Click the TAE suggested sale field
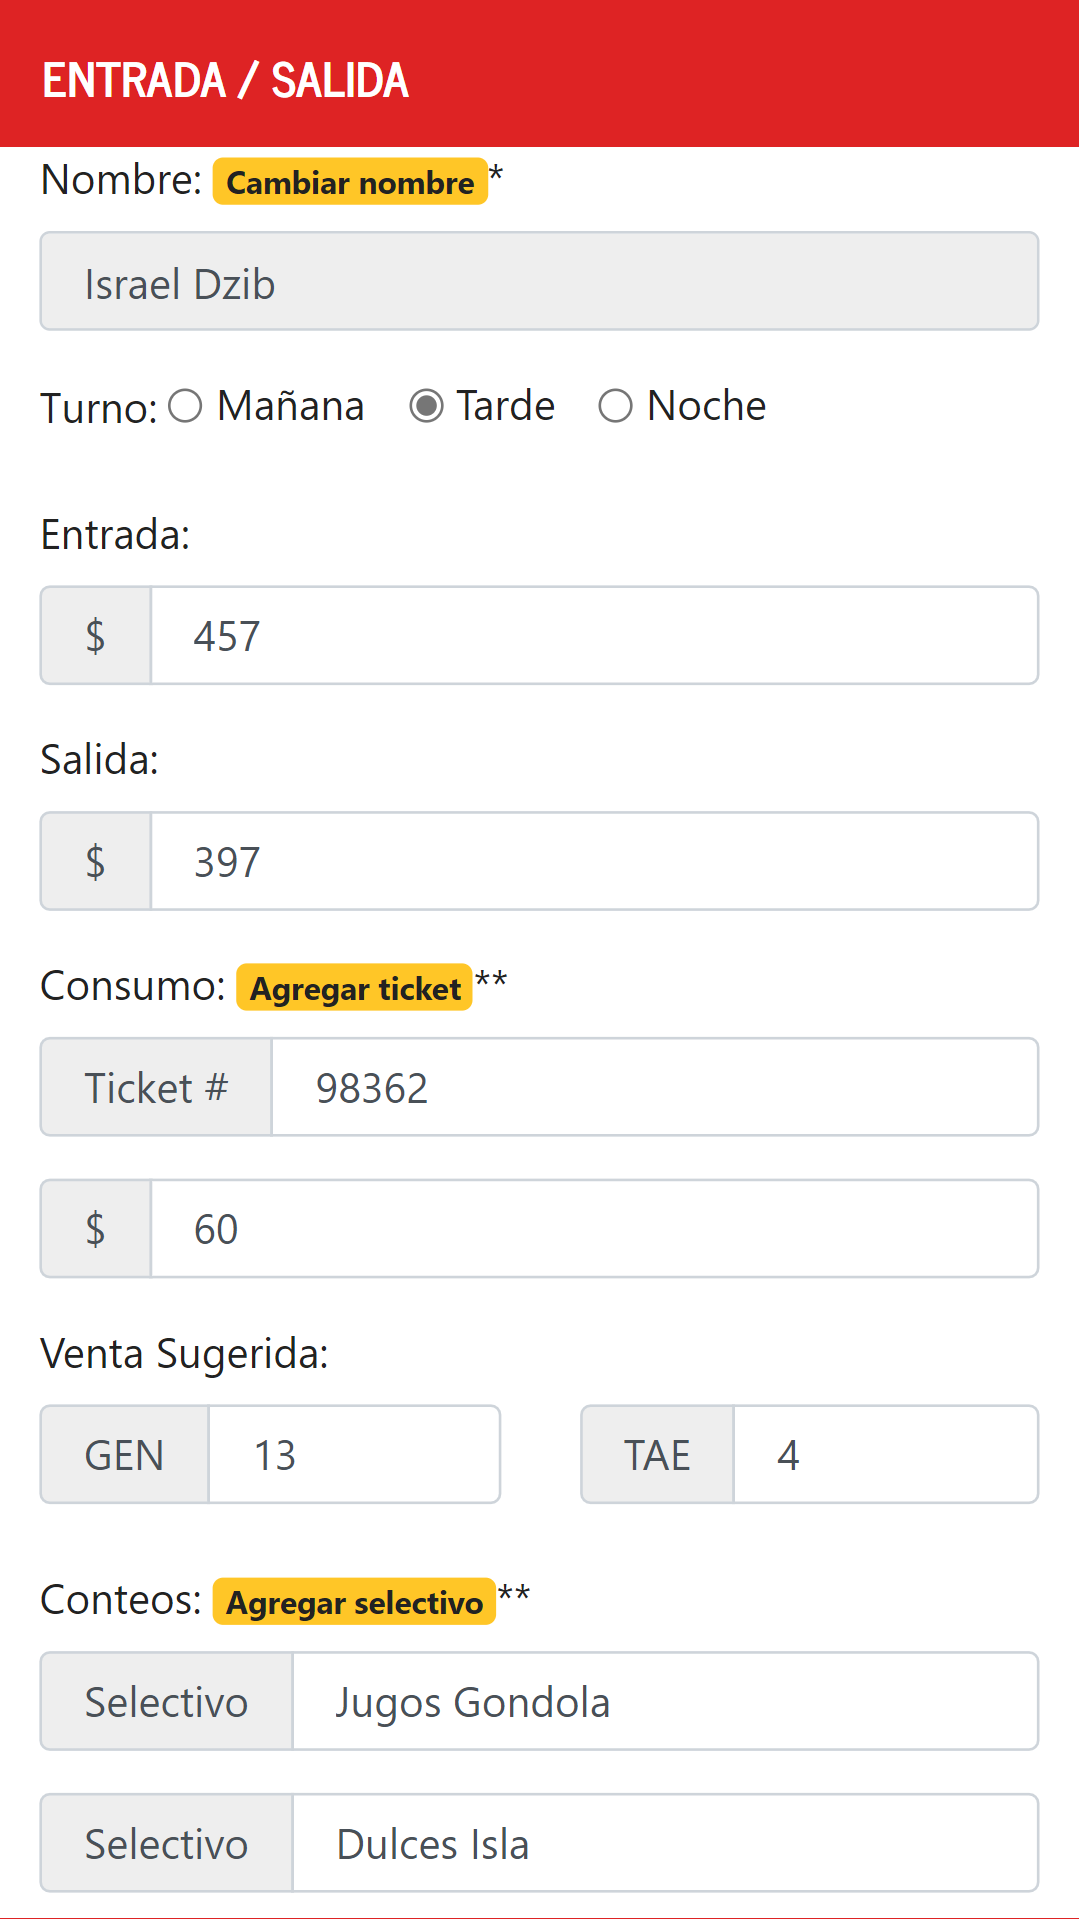Screen dimensions: 1079x1919 pos(885,1455)
